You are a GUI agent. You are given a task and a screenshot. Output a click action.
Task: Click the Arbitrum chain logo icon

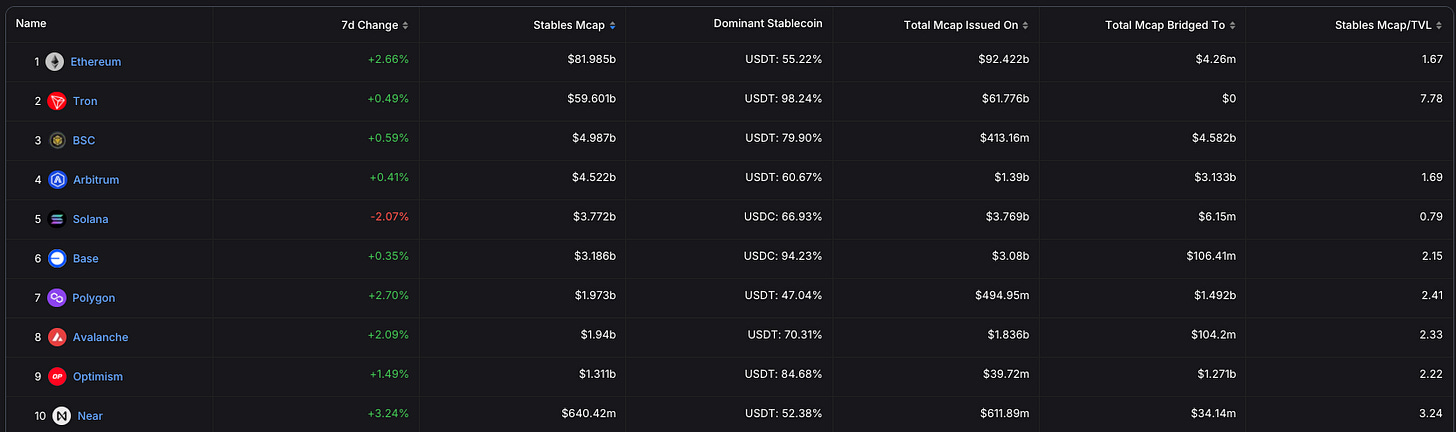57,180
